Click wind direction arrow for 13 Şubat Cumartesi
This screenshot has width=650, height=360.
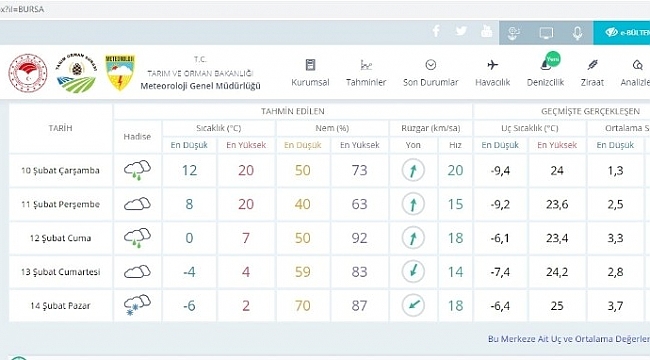click(x=413, y=272)
